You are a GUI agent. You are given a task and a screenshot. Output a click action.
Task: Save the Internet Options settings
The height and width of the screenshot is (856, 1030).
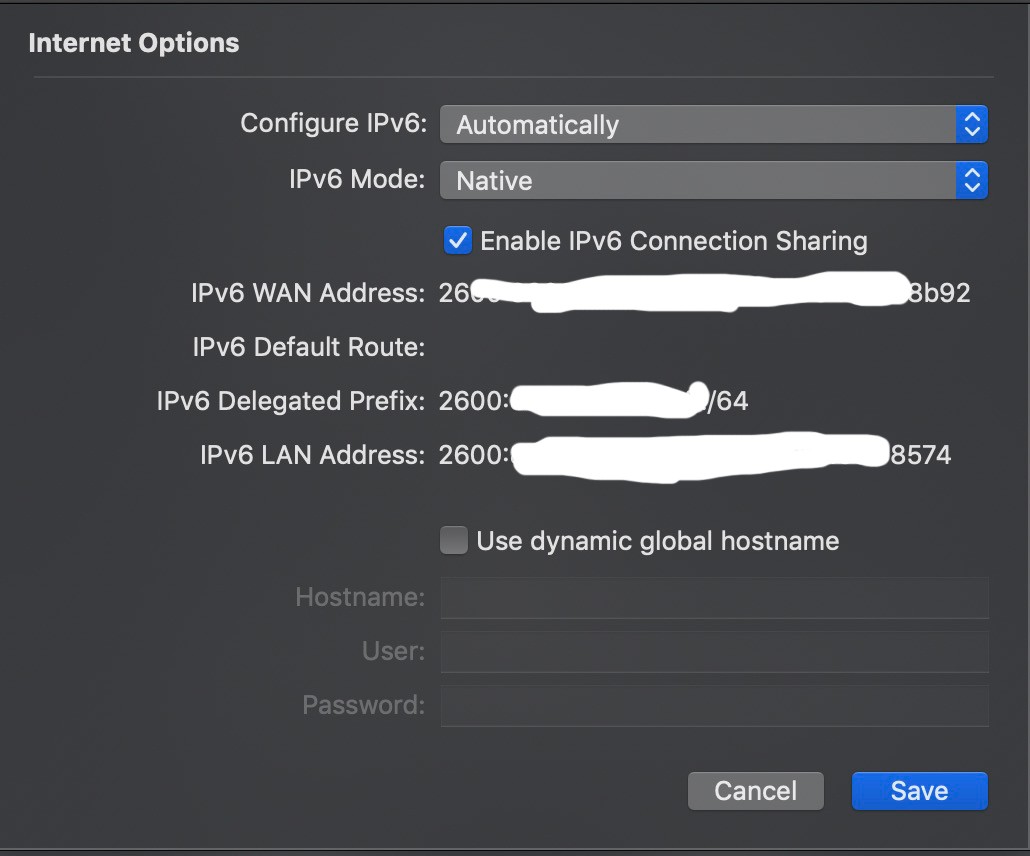click(919, 791)
